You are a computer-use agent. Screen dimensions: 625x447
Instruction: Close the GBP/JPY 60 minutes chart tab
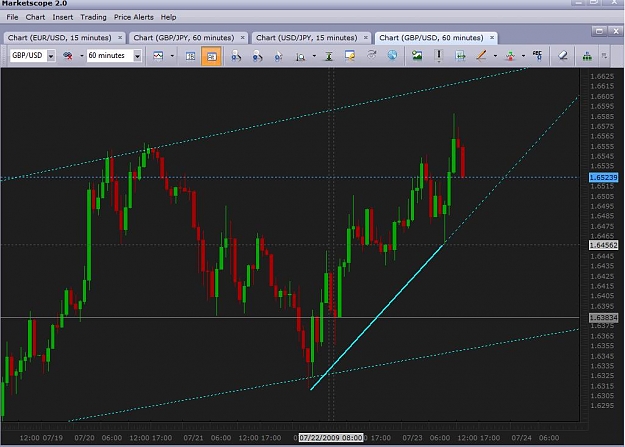[242, 37]
